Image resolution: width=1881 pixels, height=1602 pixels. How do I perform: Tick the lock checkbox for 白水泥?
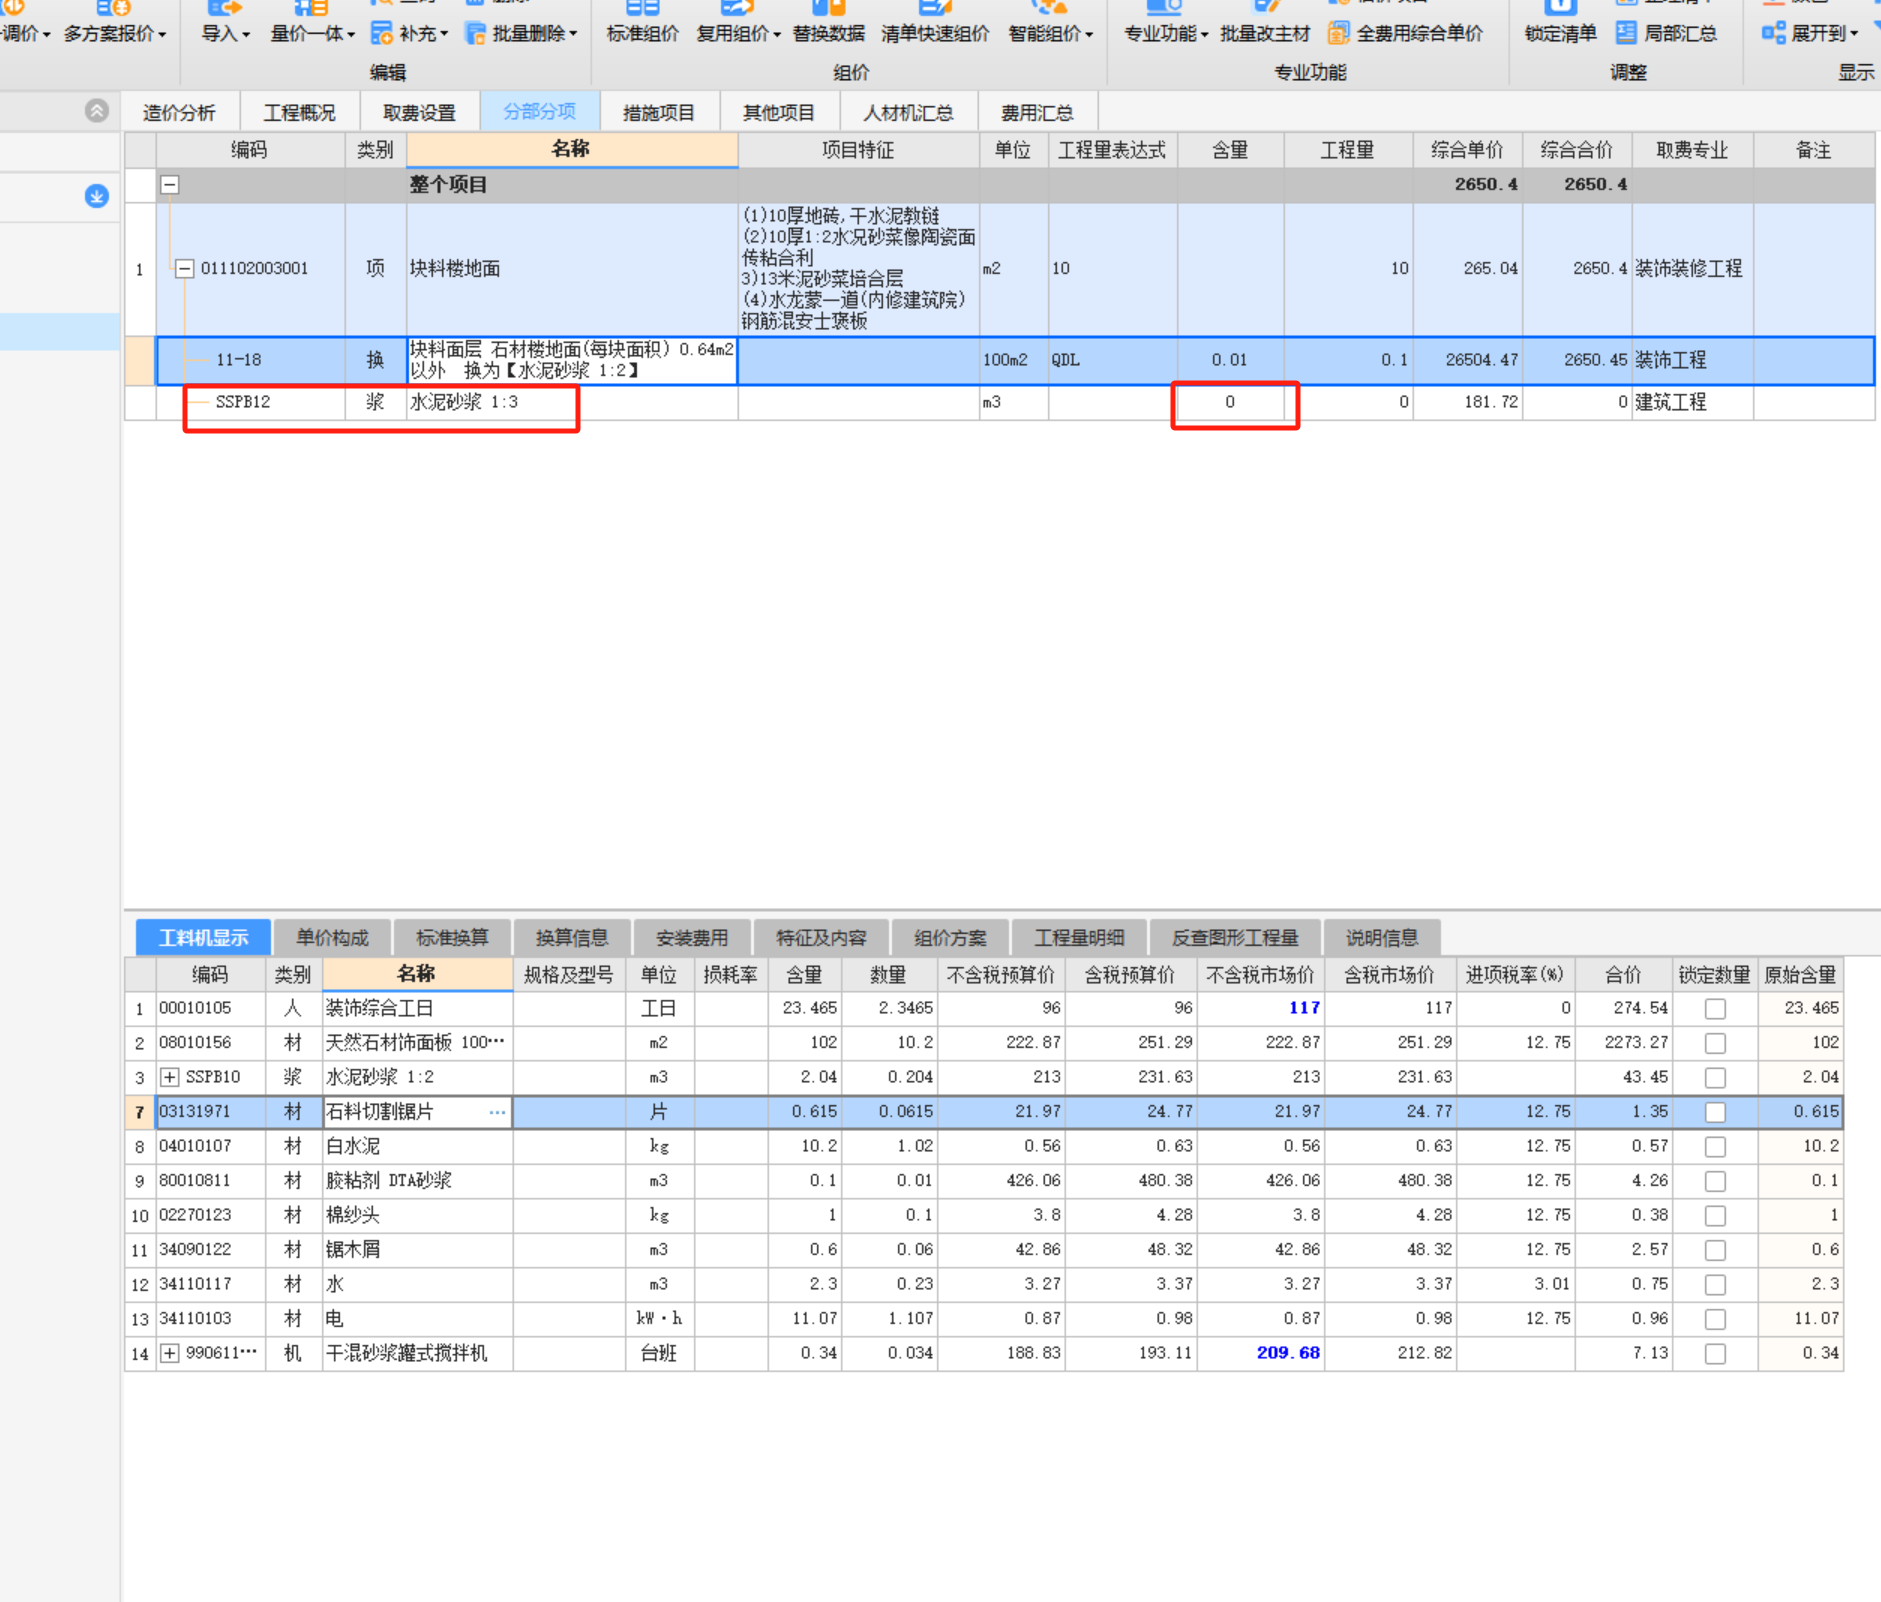tap(1715, 1147)
